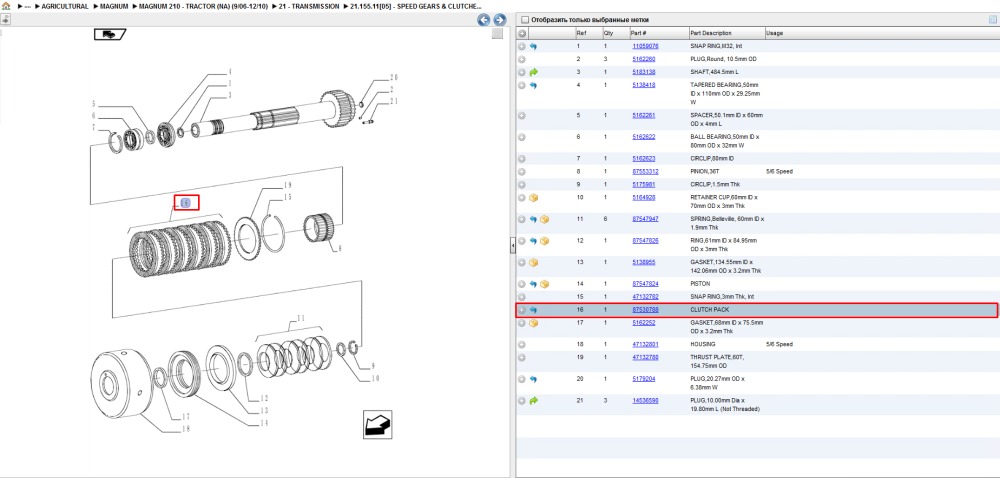Open 'MAGNUM 210 - TRACTOR (NA)' breadcrumb

pyautogui.click(x=203, y=6)
